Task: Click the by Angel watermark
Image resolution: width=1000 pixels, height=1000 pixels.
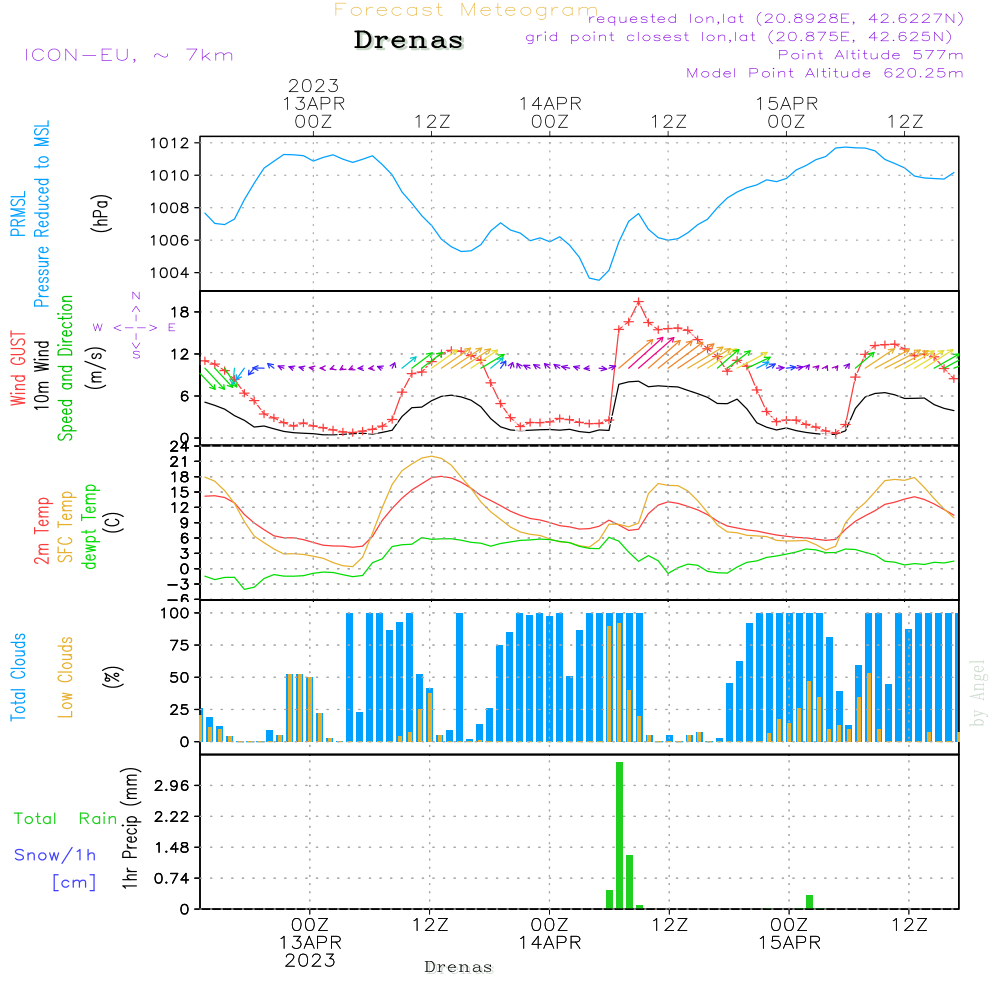Action: pos(978,692)
